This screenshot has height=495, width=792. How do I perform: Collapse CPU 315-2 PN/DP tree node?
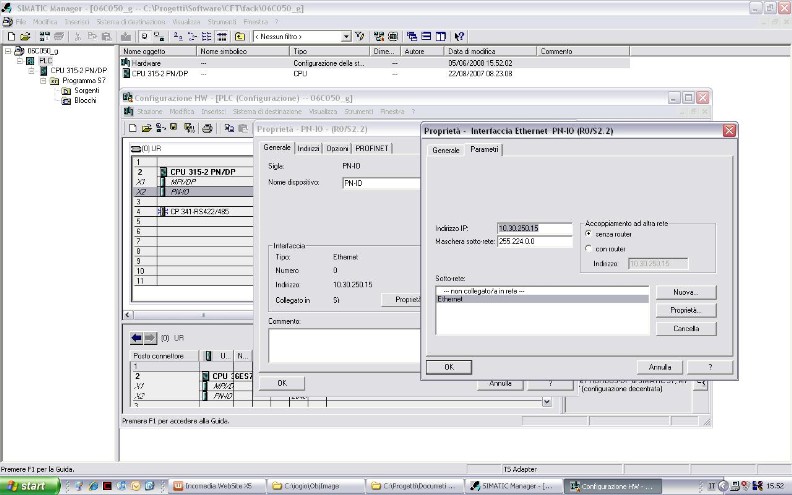(x=31, y=71)
